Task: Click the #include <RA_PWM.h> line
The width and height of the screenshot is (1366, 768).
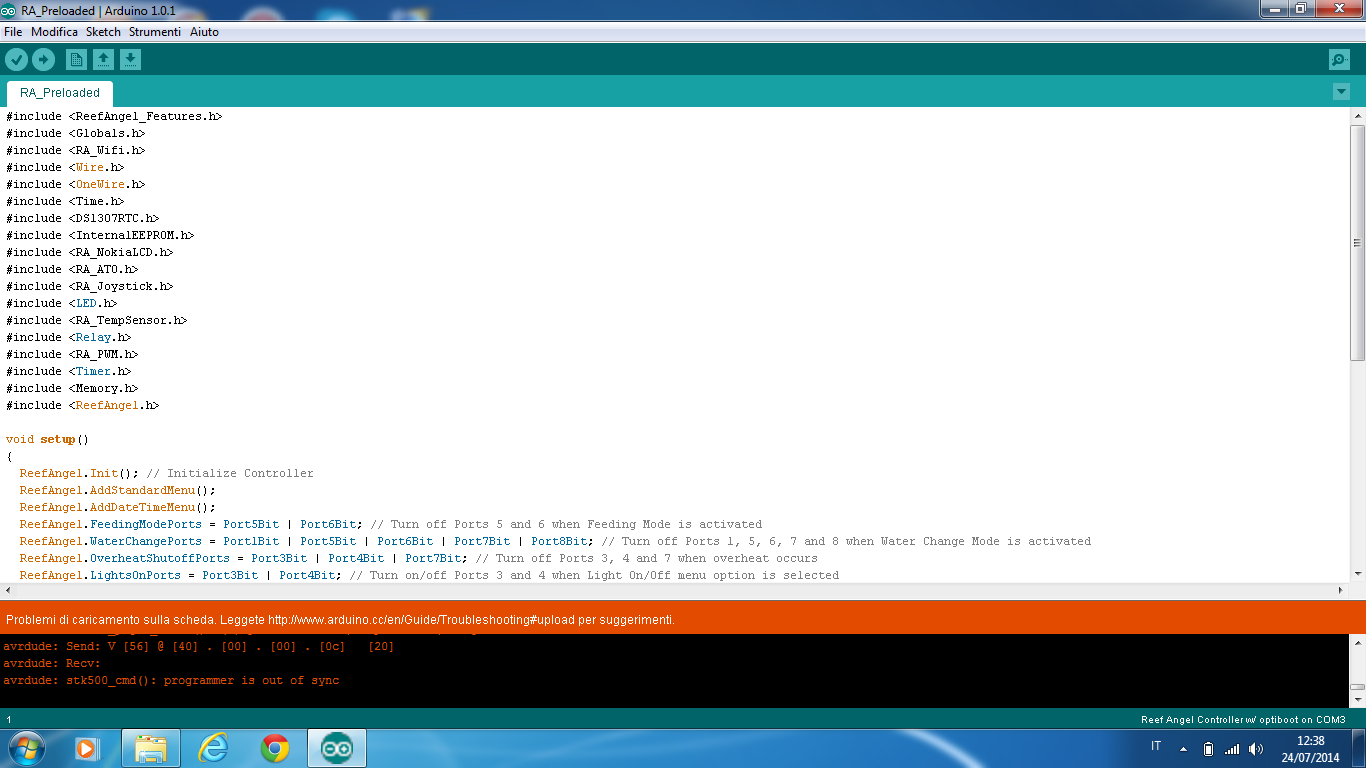Action: (72, 354)
